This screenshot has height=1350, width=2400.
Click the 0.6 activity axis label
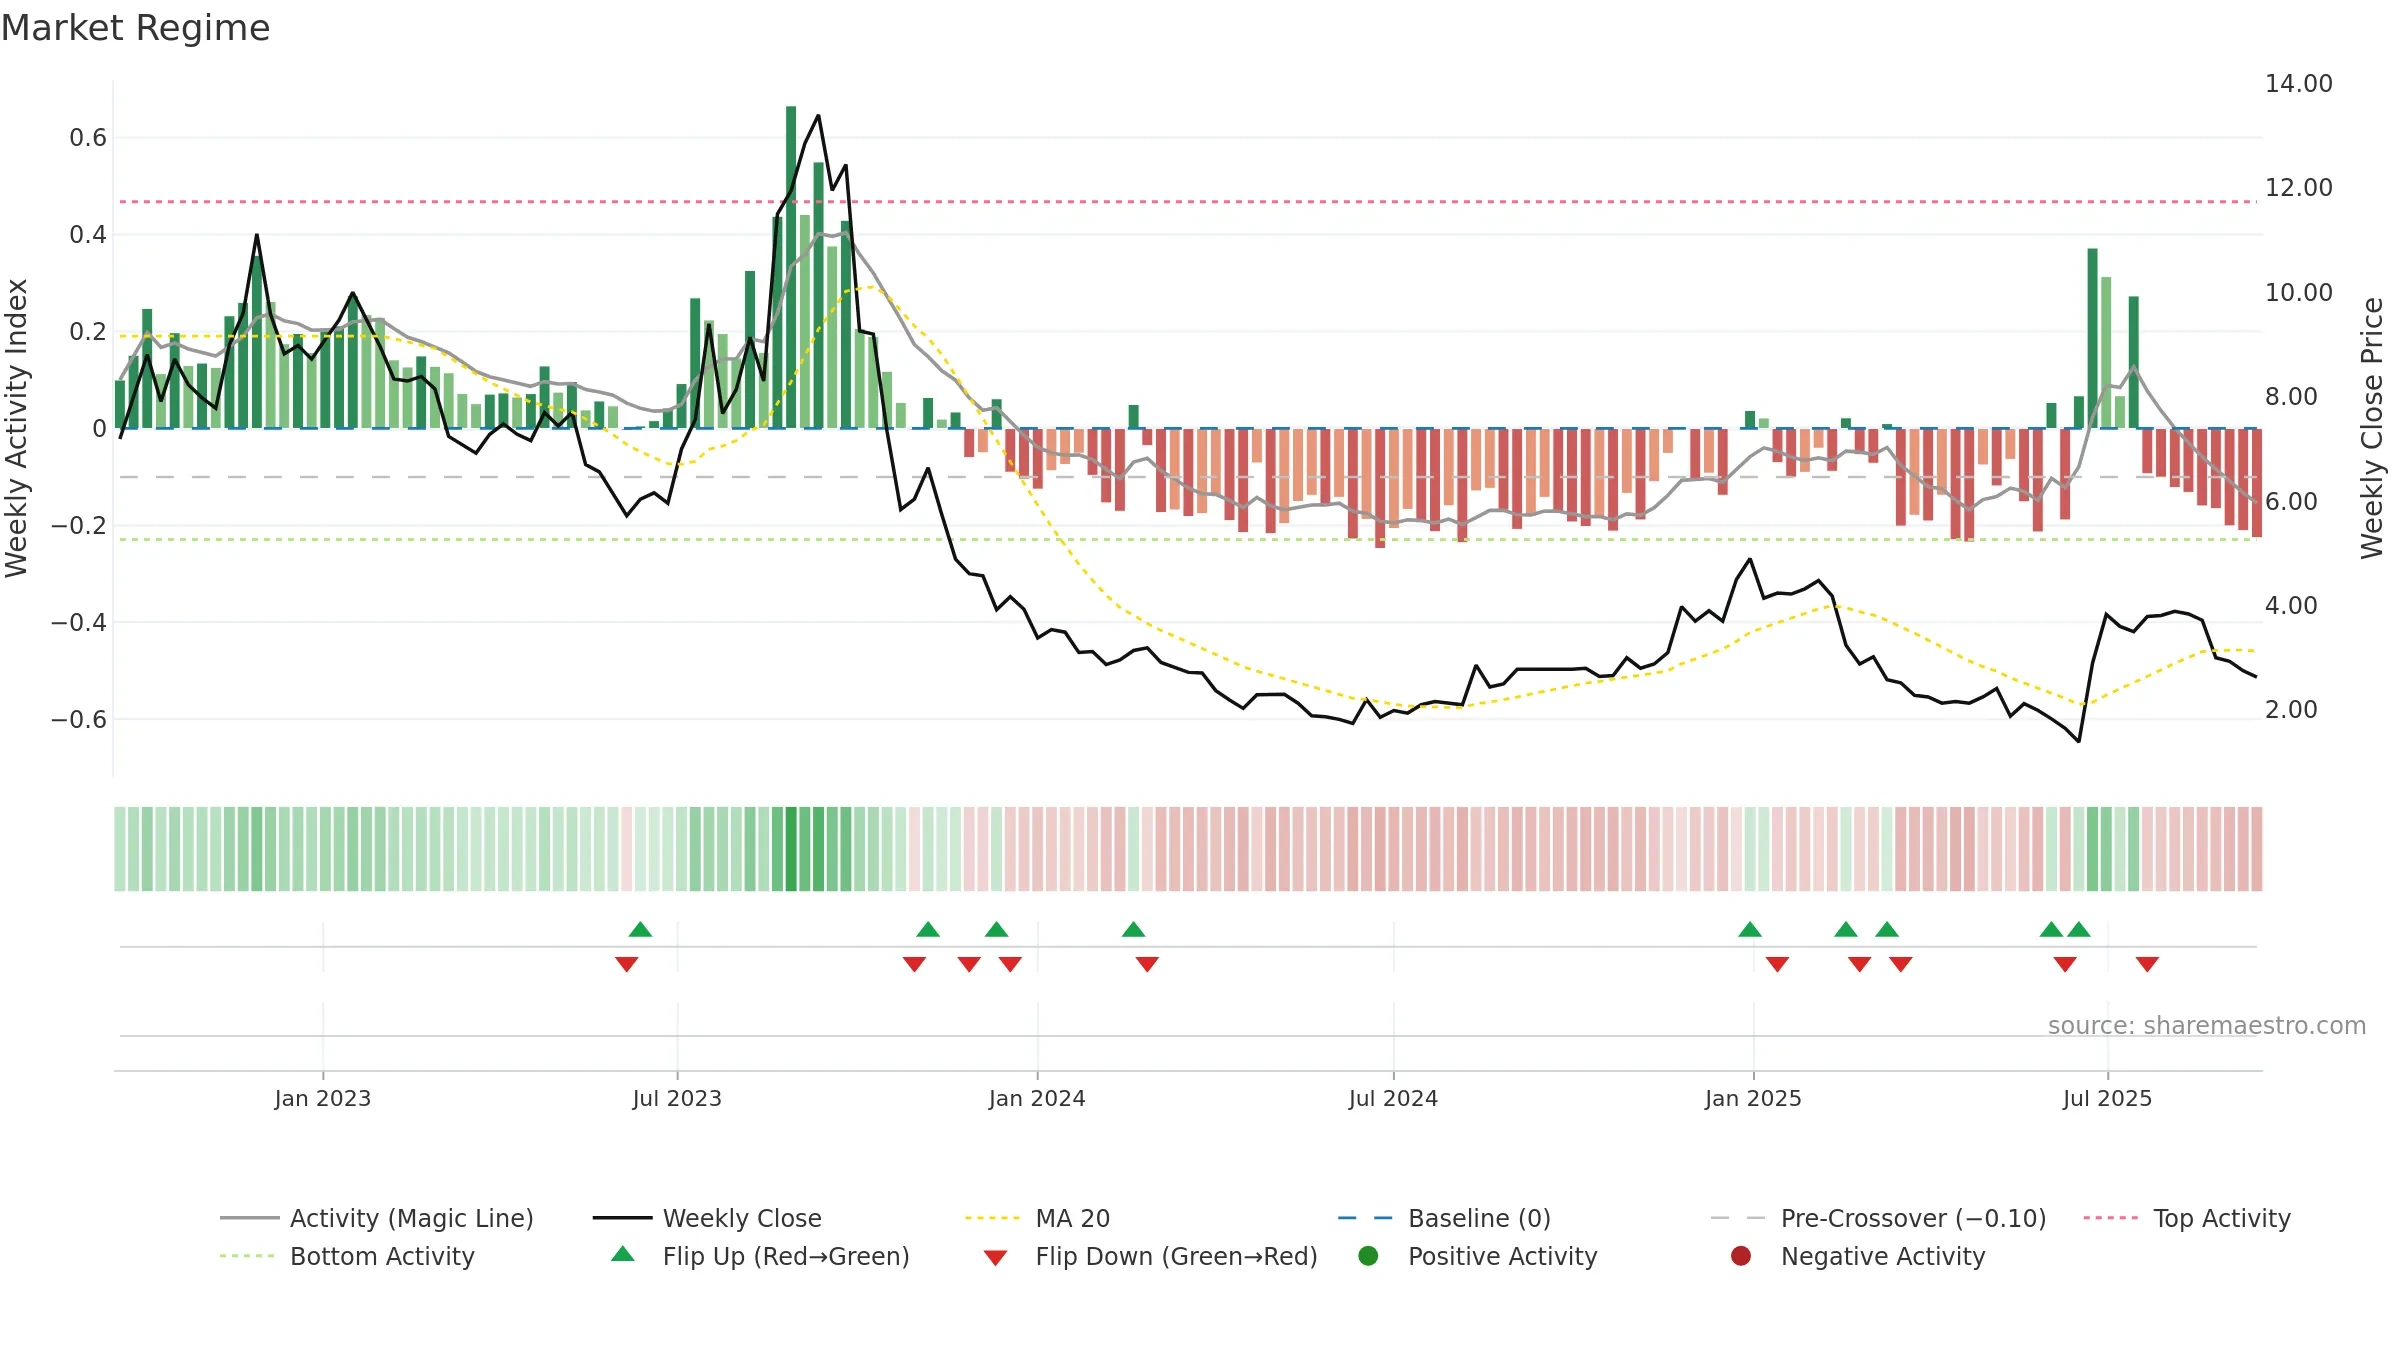(x=88, y=138)
